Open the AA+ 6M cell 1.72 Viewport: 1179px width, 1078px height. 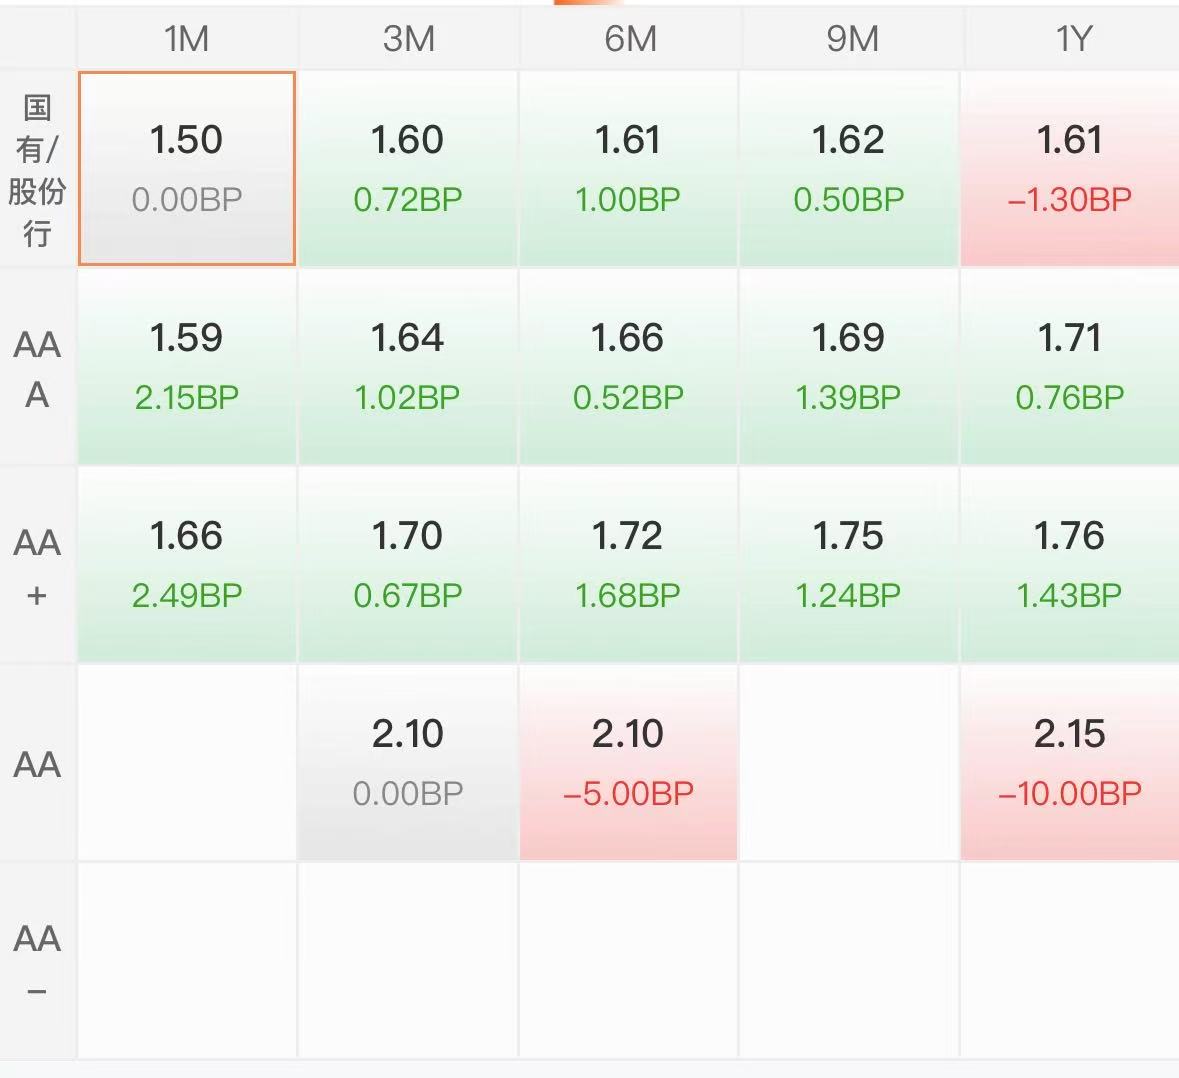click(x=628, y=565)
